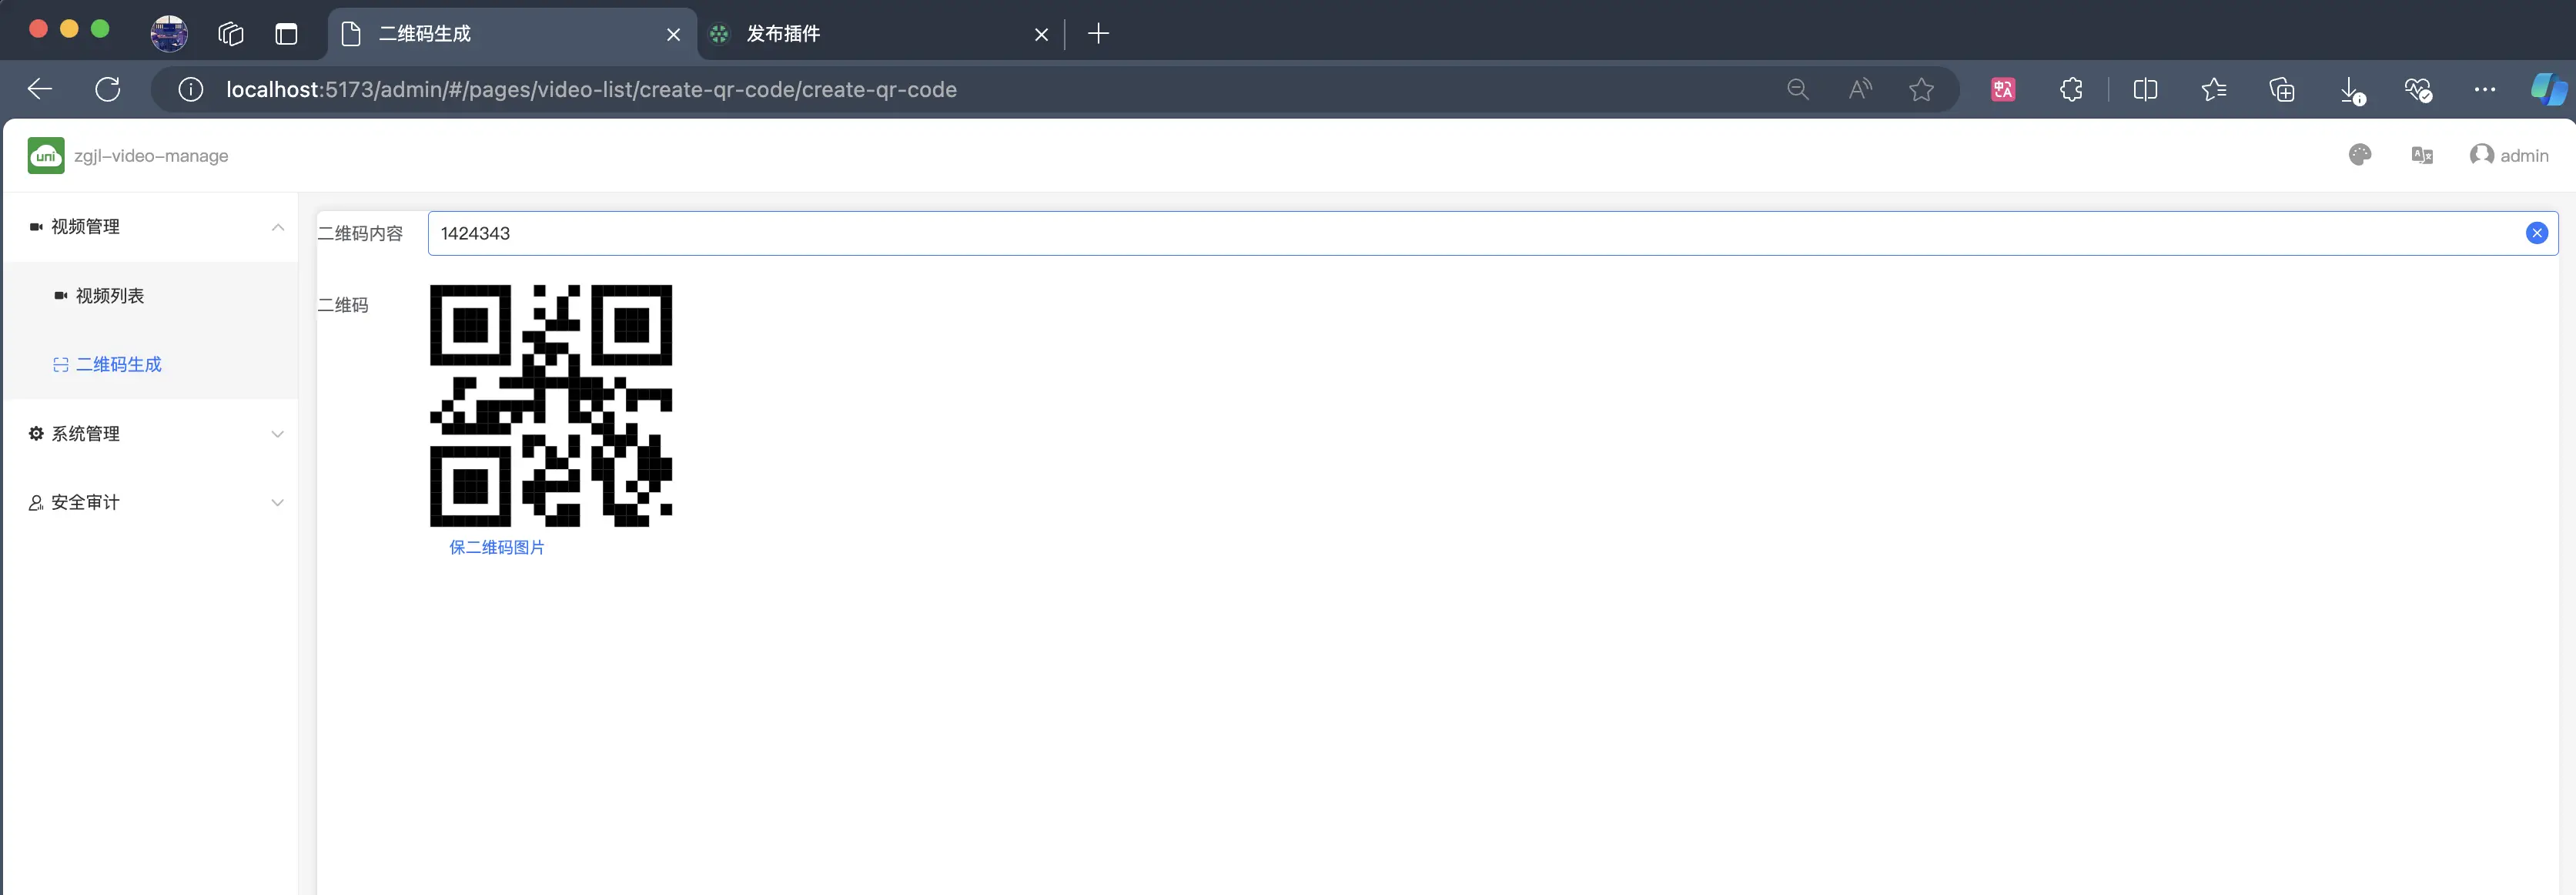Reload the current page
This screenshot has width=2576, height=895.
(108, 89)
